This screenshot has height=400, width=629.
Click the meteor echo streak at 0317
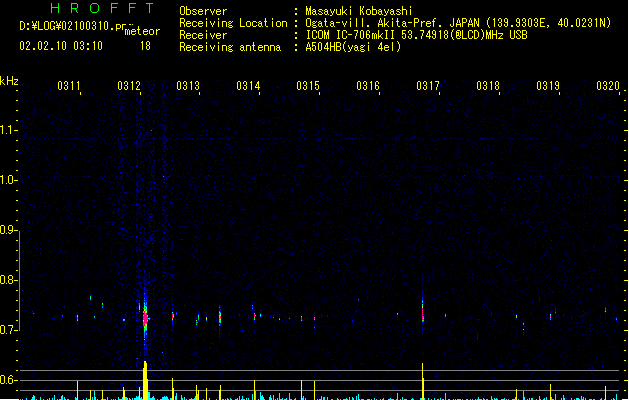(422, 313)
